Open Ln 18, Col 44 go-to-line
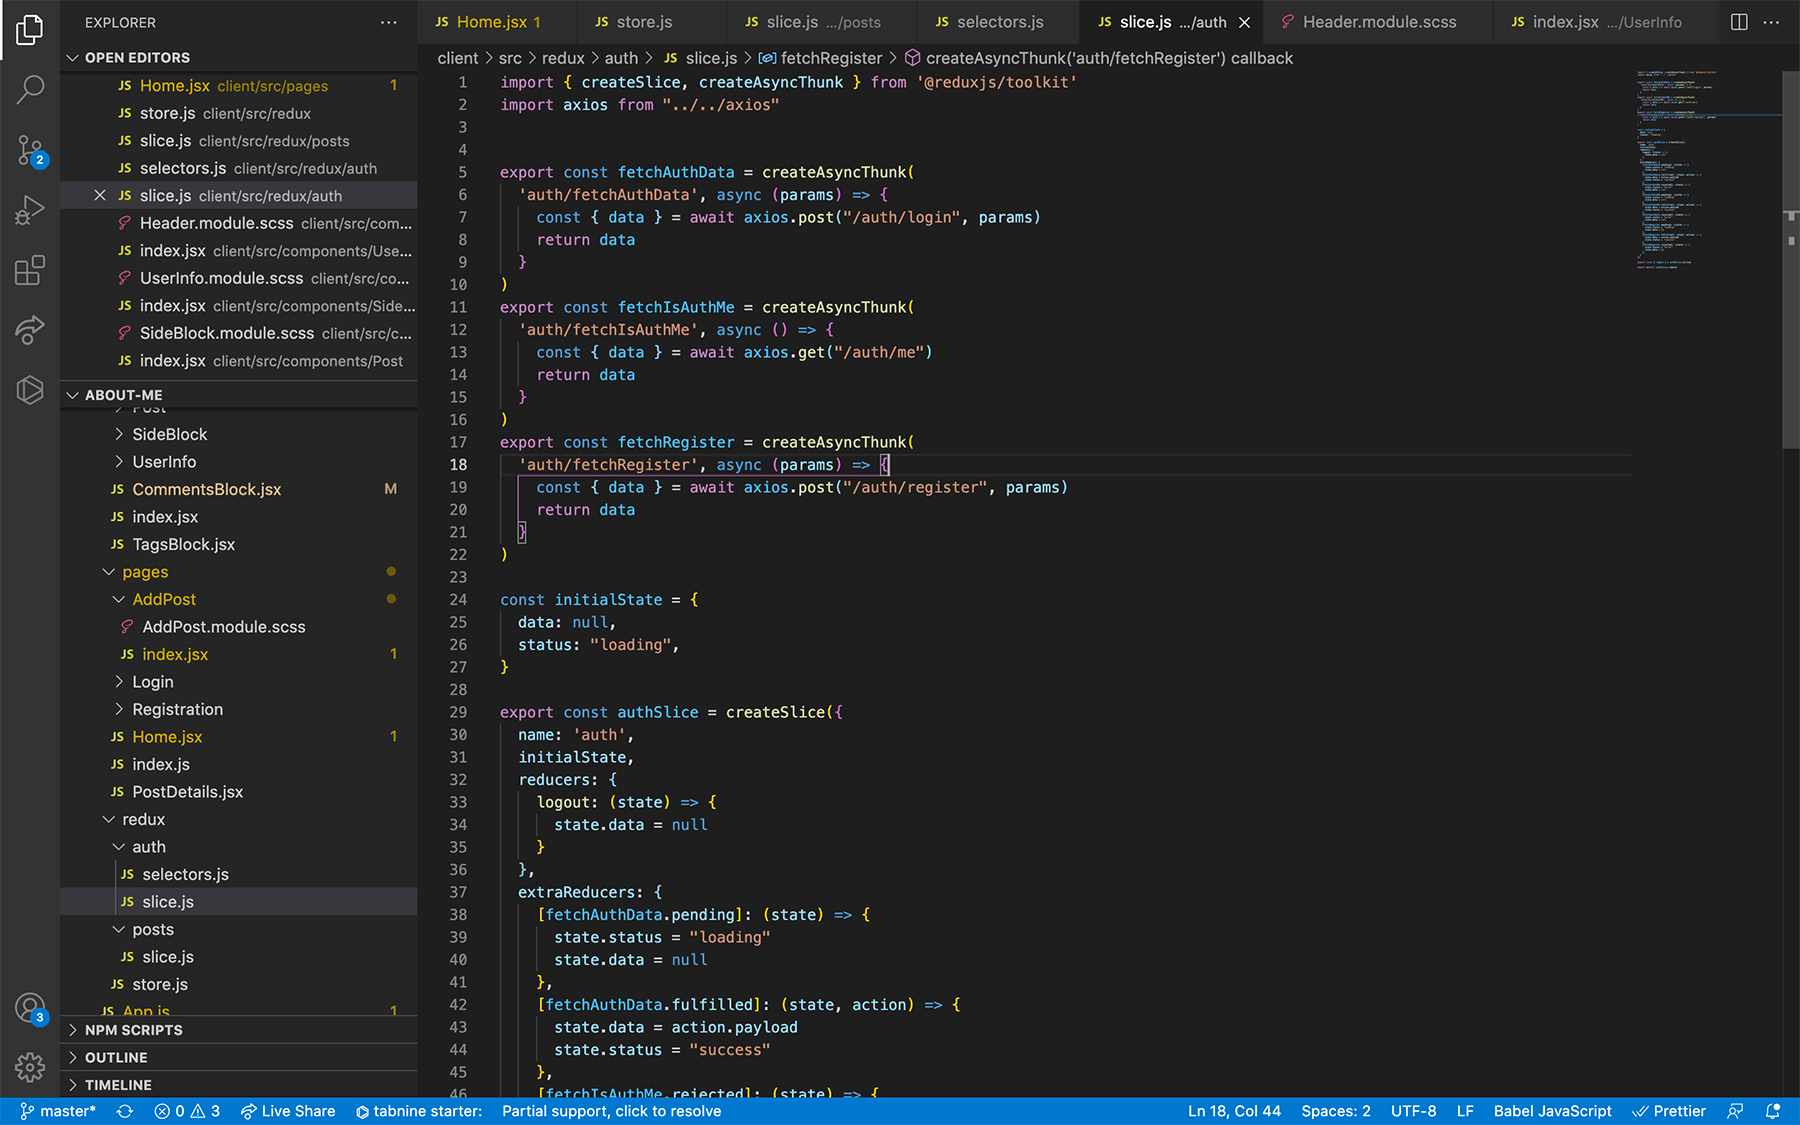The image size is (1800, 1125). [x=1234, y=1111]
